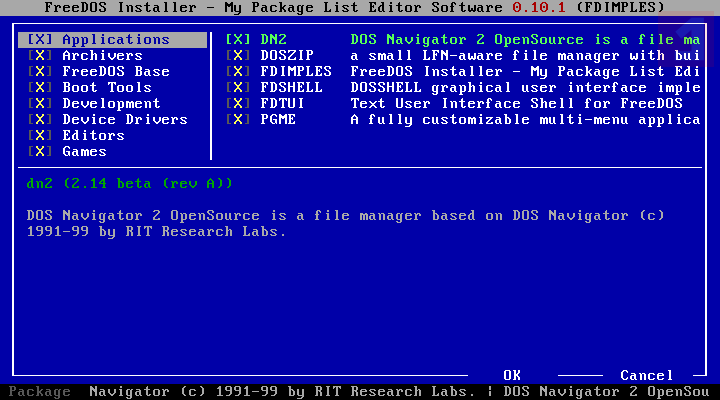Uncheck the FDIMPLES package checkbox
The width and height of the screenshot is (720, 400).
(x=238, y=72)
